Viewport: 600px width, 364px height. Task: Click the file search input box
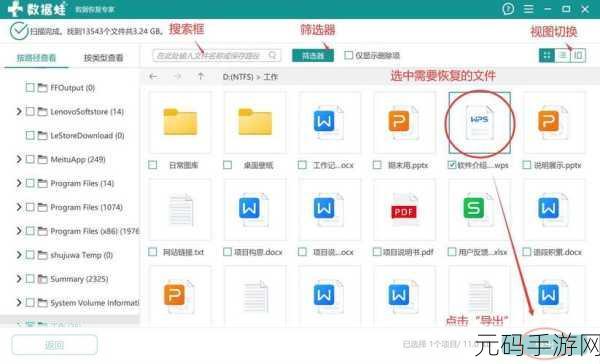[x=217, y=55]
